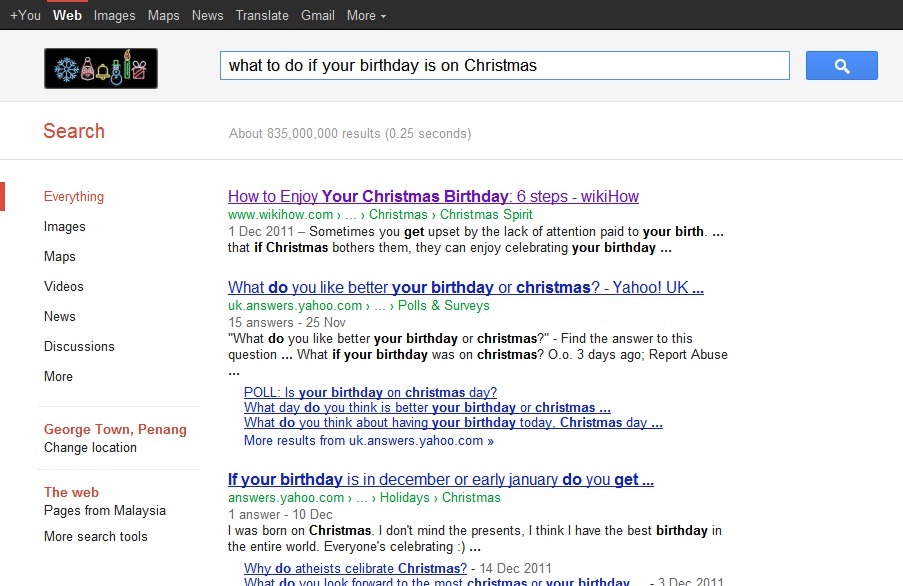Select Pages from Malaysia option
903x586 pixels.
(105, 511)
